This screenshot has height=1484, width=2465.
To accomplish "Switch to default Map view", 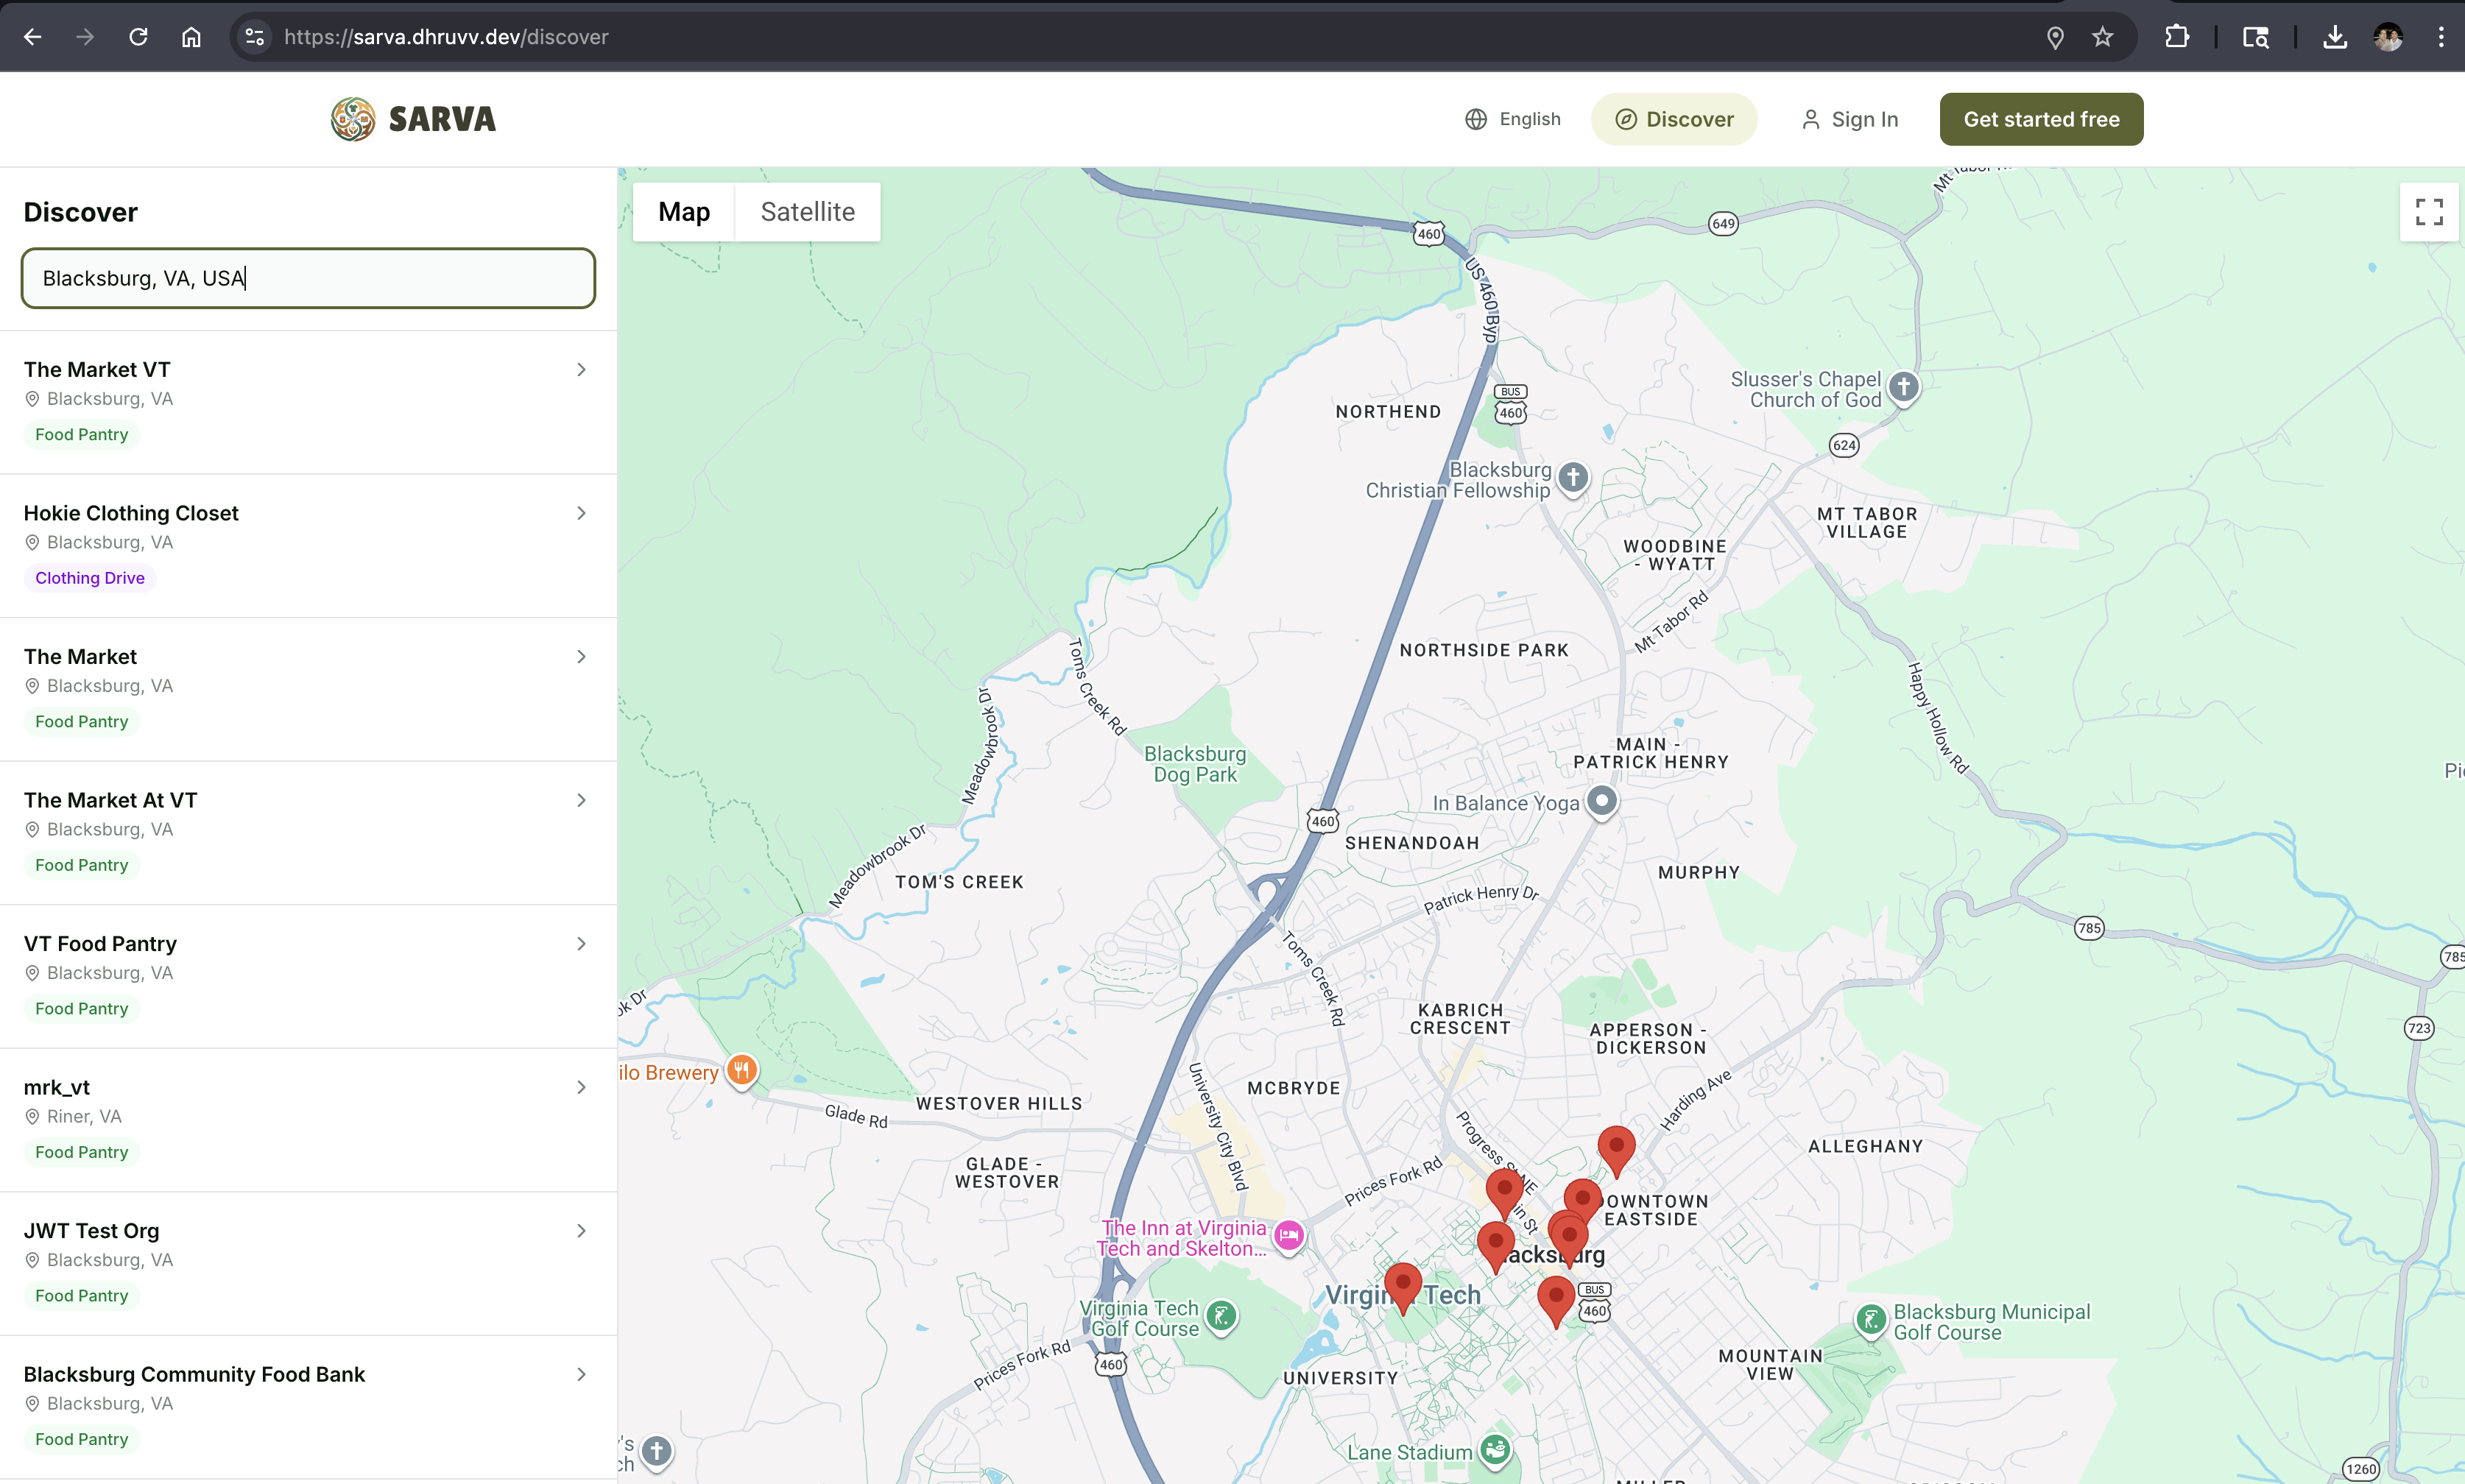I will 684,212.
